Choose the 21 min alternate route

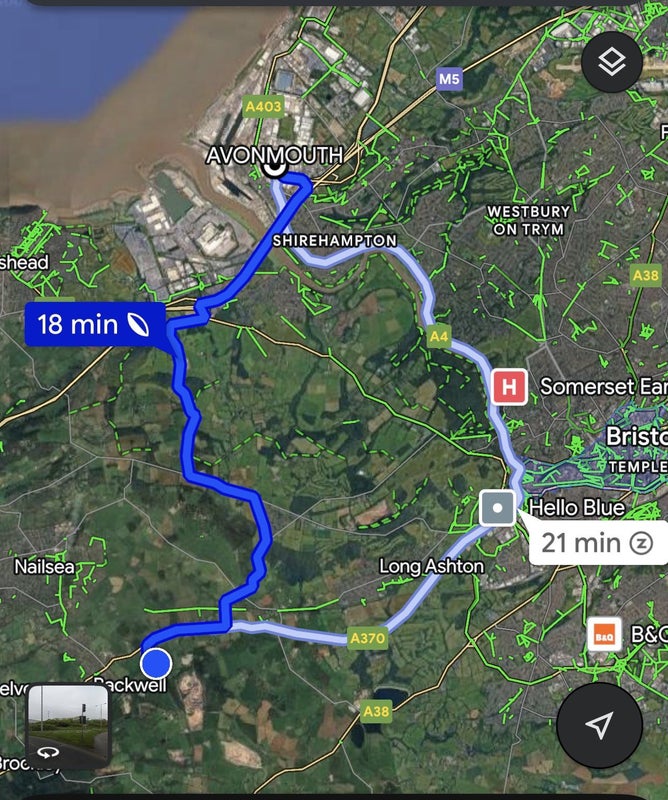pyautogui.click(x=597, y=543)
